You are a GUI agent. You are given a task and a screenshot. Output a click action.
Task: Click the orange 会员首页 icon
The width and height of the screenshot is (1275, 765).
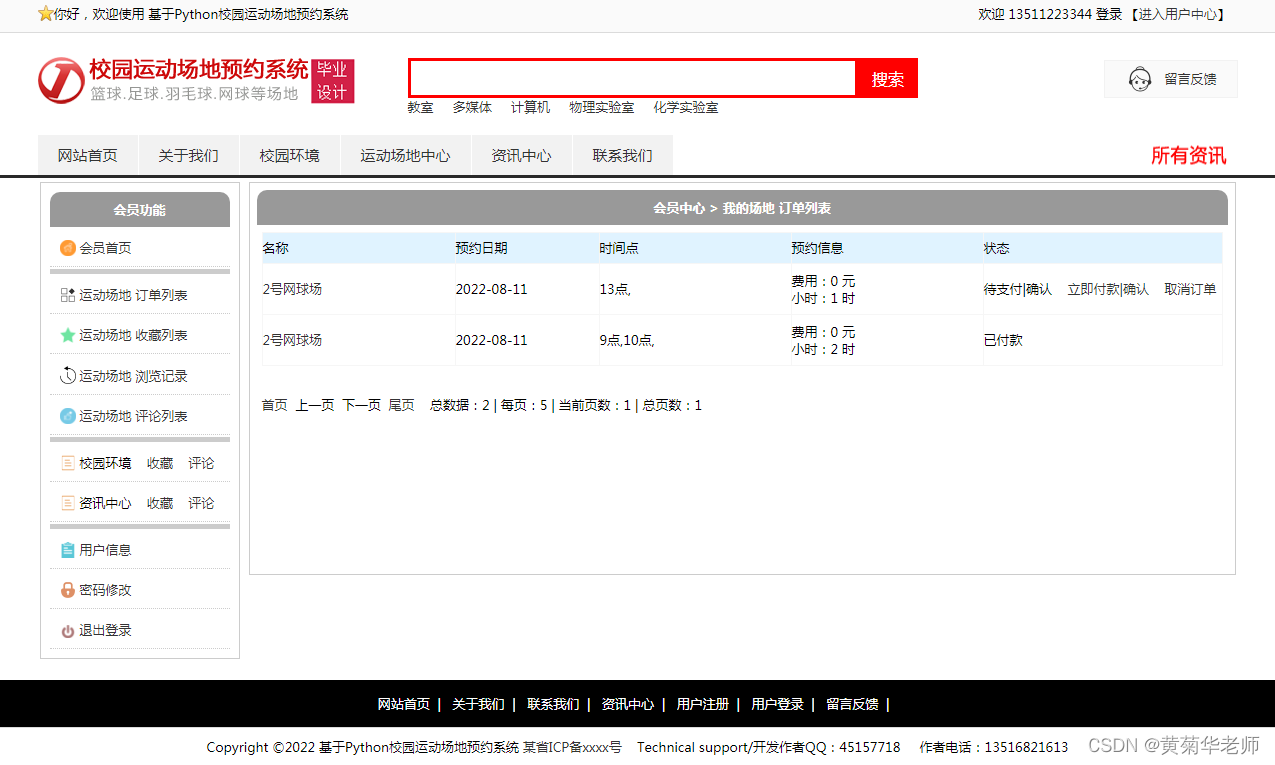68,248
